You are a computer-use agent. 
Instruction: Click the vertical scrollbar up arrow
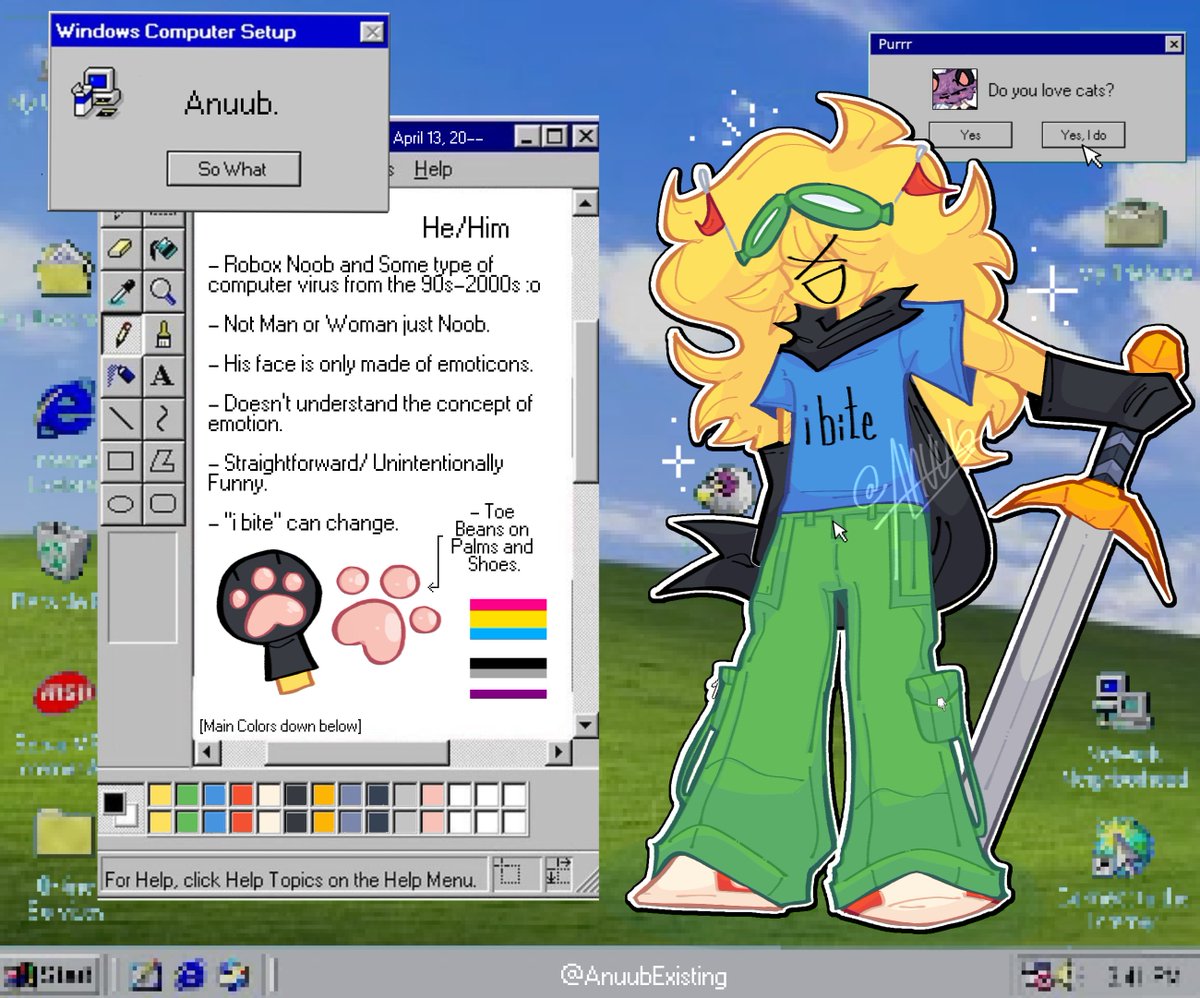[x=585, y=203]
